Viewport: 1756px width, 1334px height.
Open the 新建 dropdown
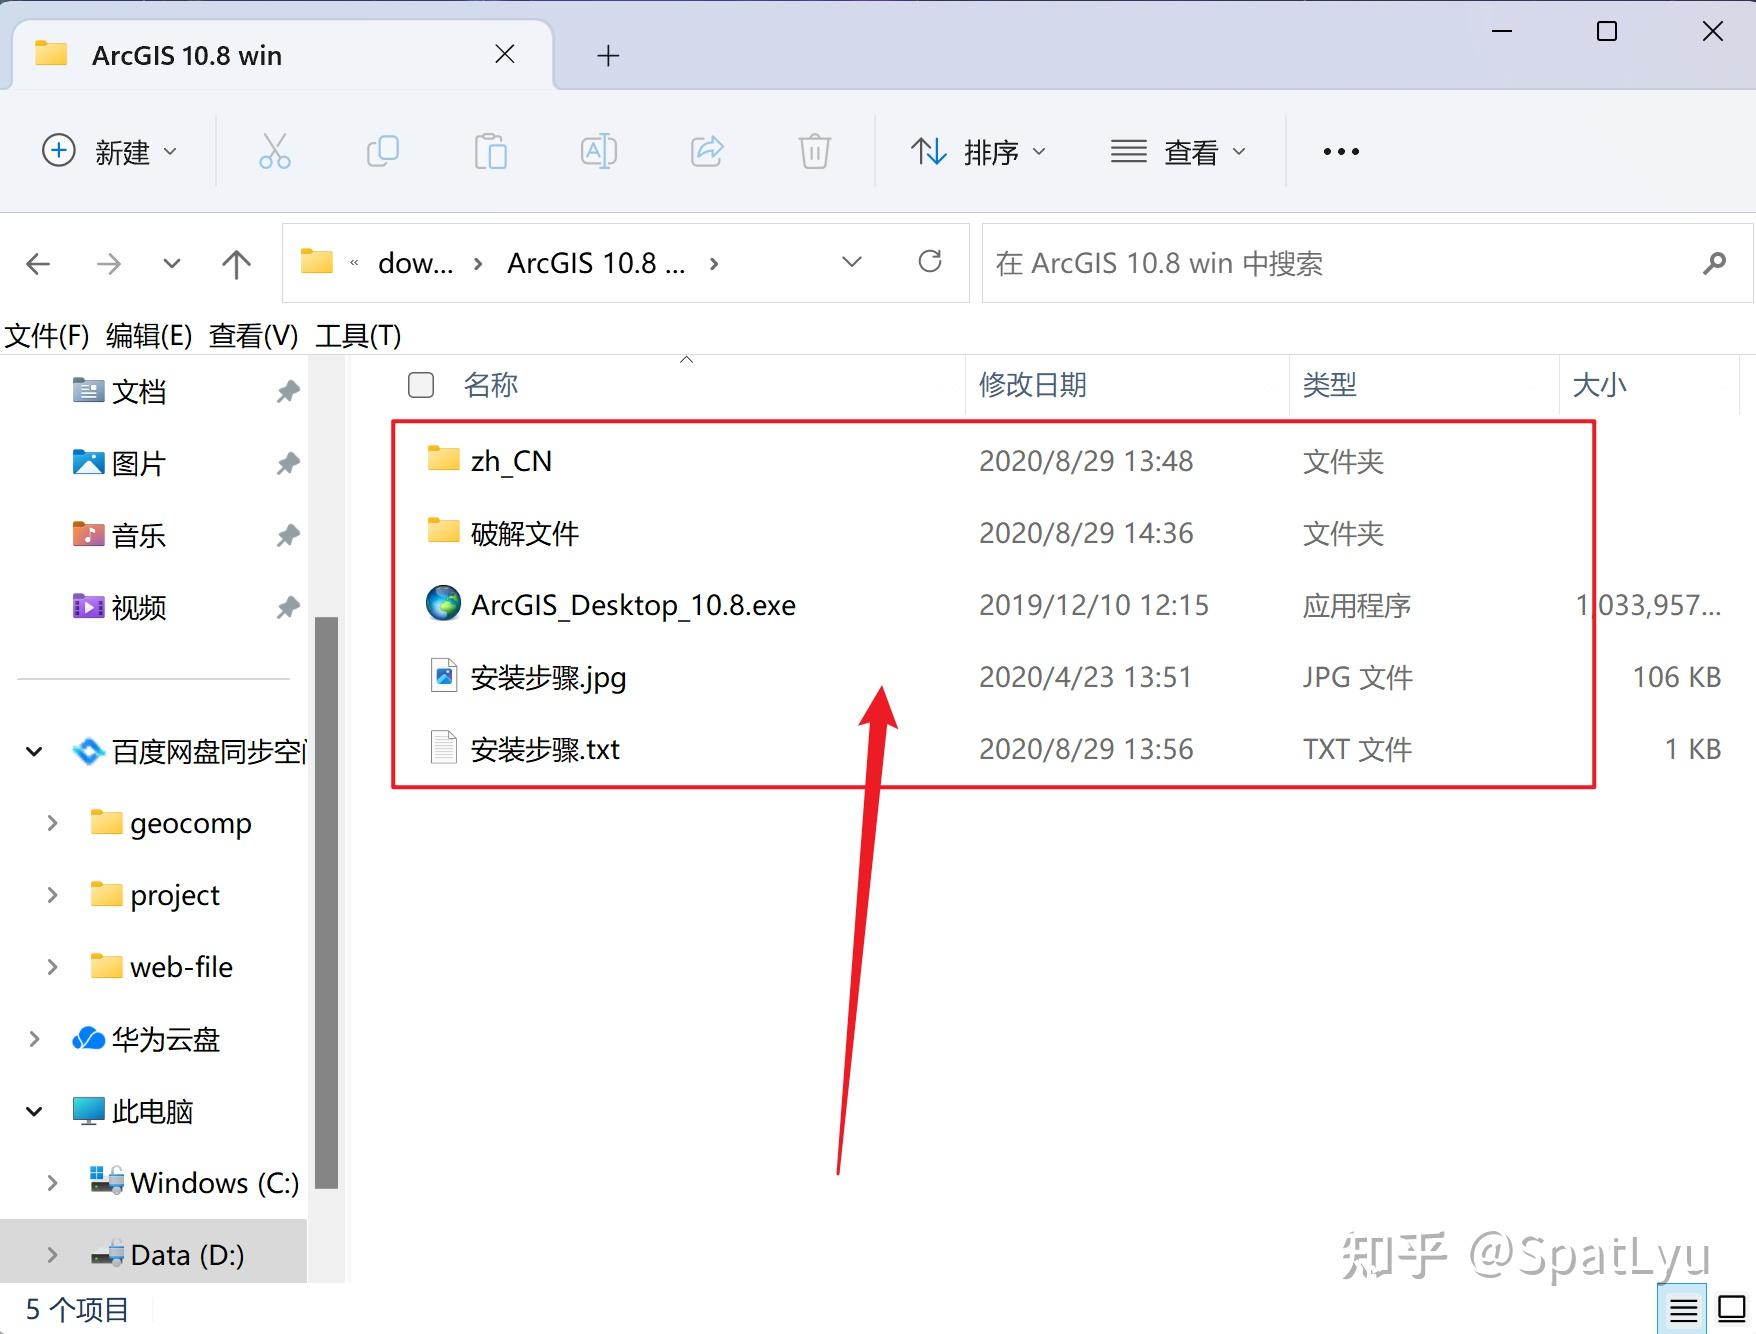tap(110, 152)
